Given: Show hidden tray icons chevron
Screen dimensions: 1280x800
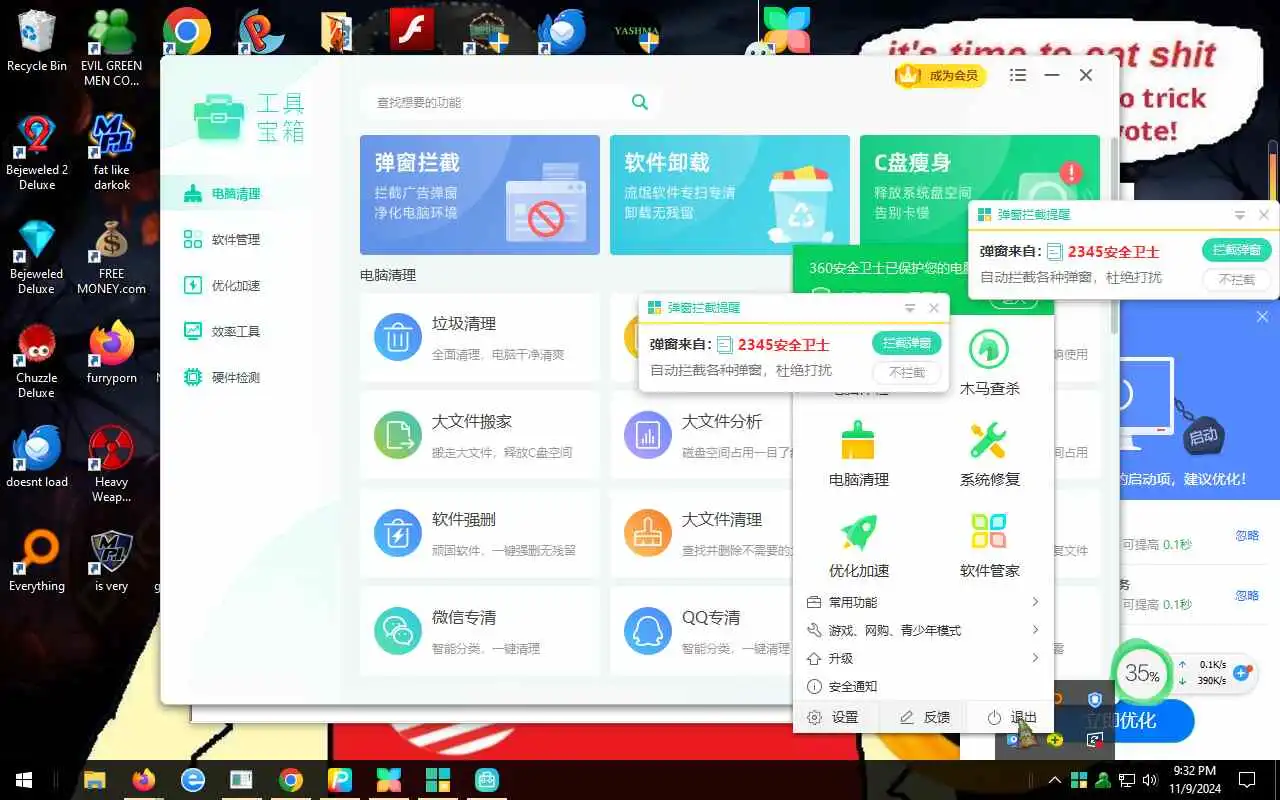Looking at the screenshot, I should 1054,780.
